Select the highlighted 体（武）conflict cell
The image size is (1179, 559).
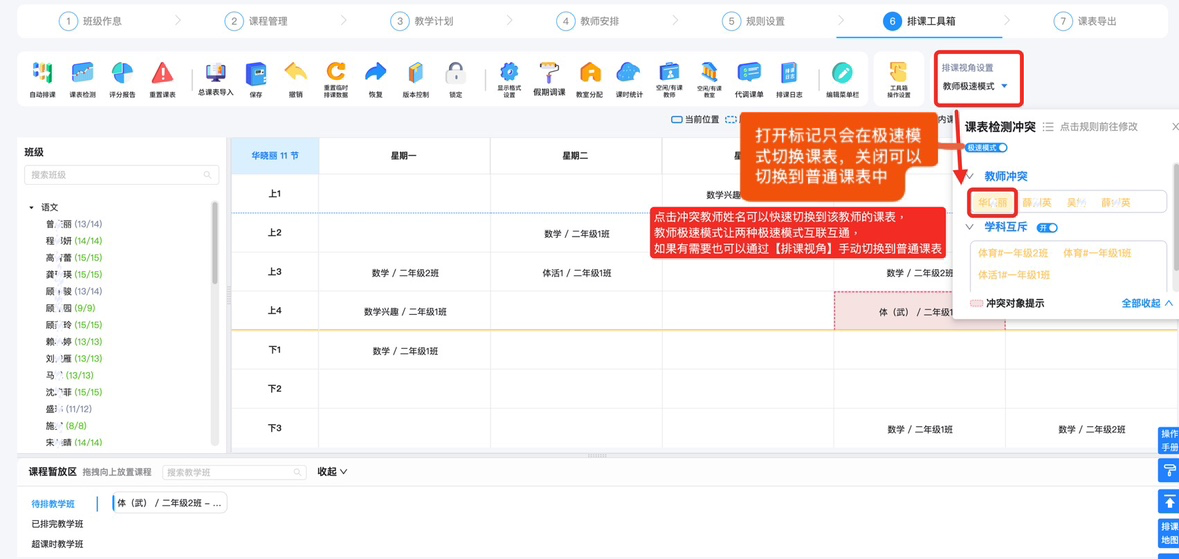pos(919,311)
